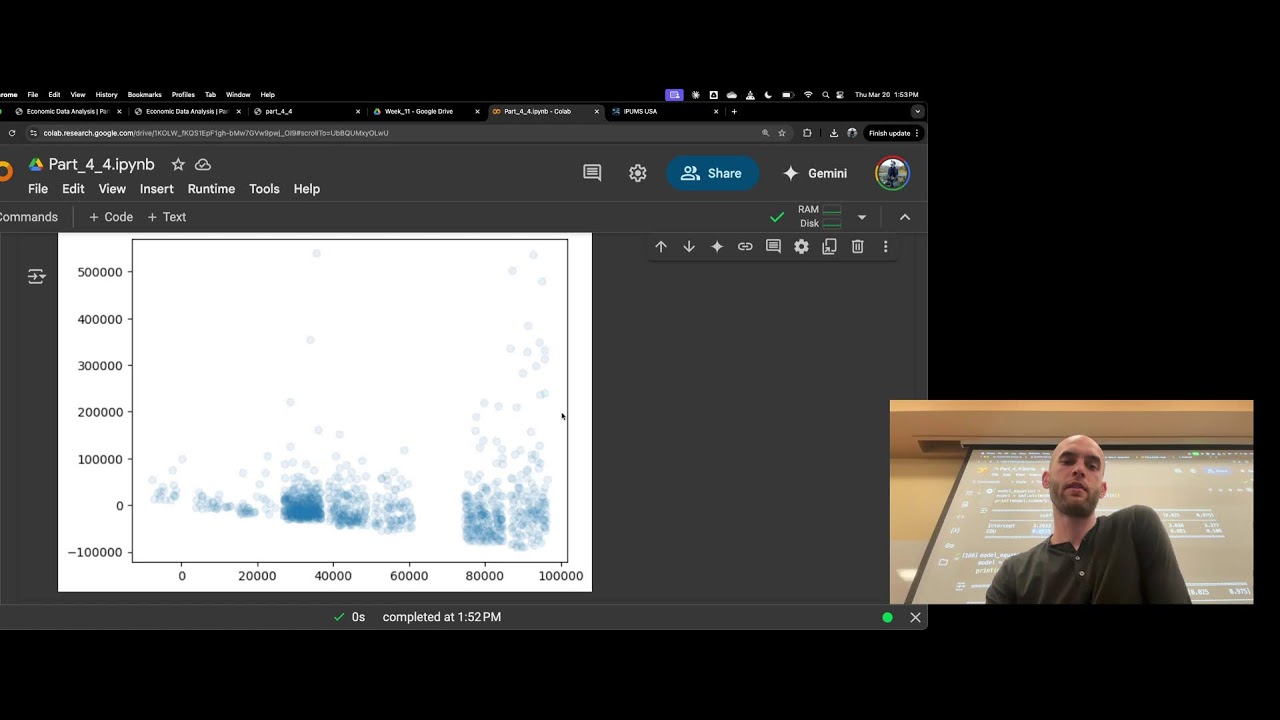Click the macOS Spotlight search icon
Image resolution: width=1280 pixels, height=720 pixels.
tap(825, 95)
